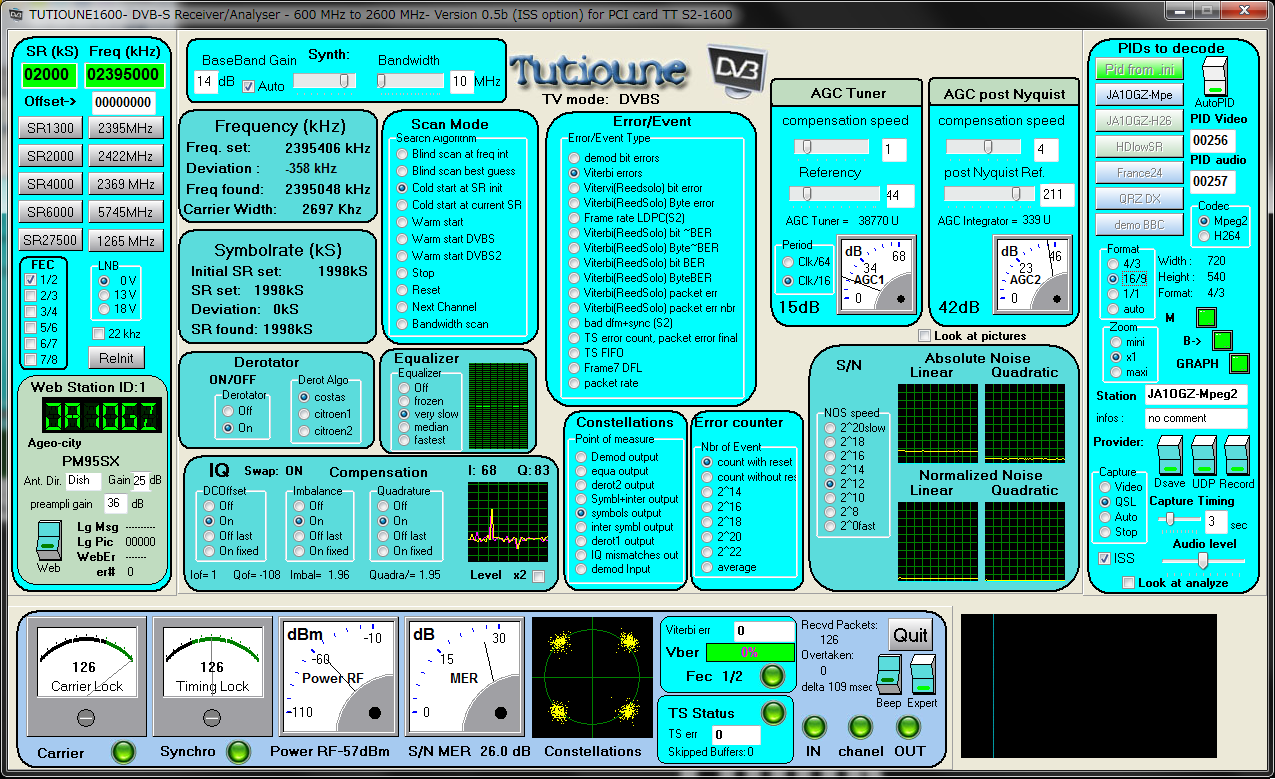Enable Look at pictures checkbox
This screenshot has width=1275, height=779.
click(x=925, y=336)
